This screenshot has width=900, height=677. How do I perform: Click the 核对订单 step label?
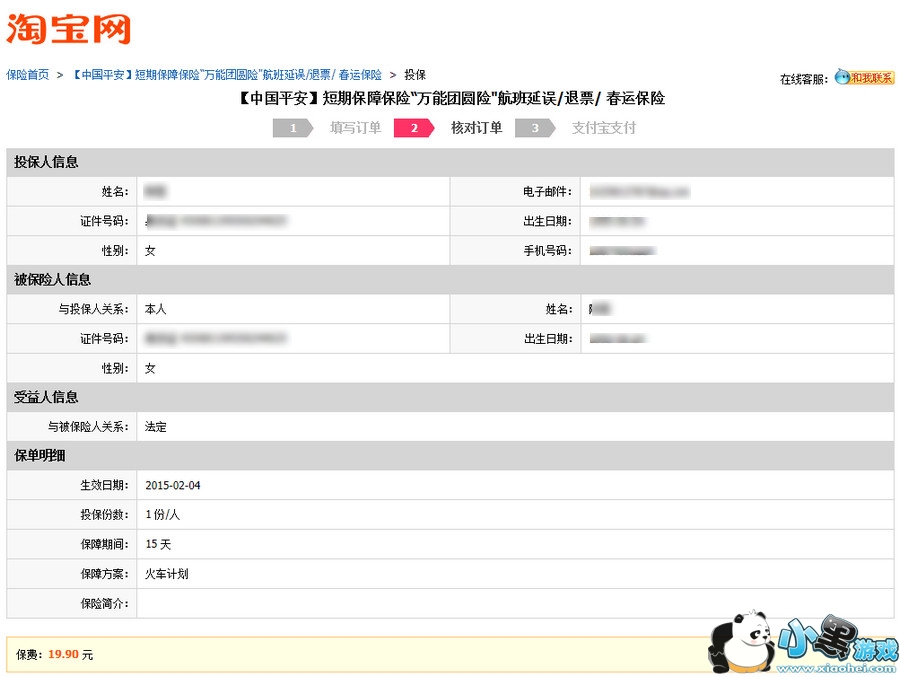[476, 127]
